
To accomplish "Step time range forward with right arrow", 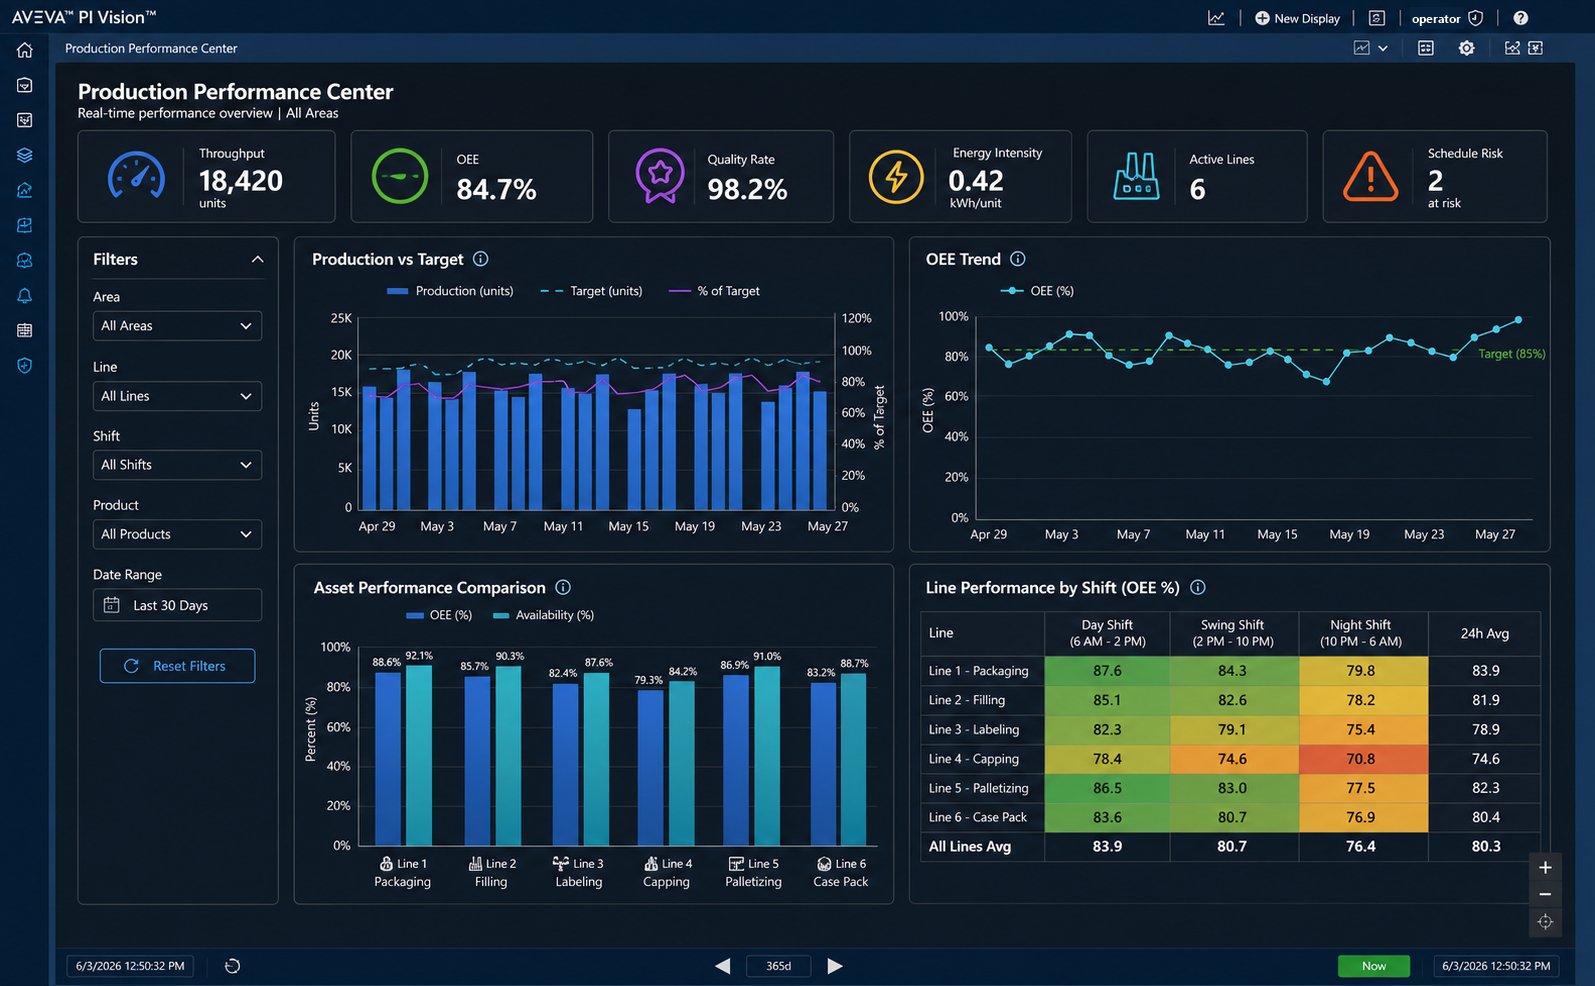I will tap(835, 966).
